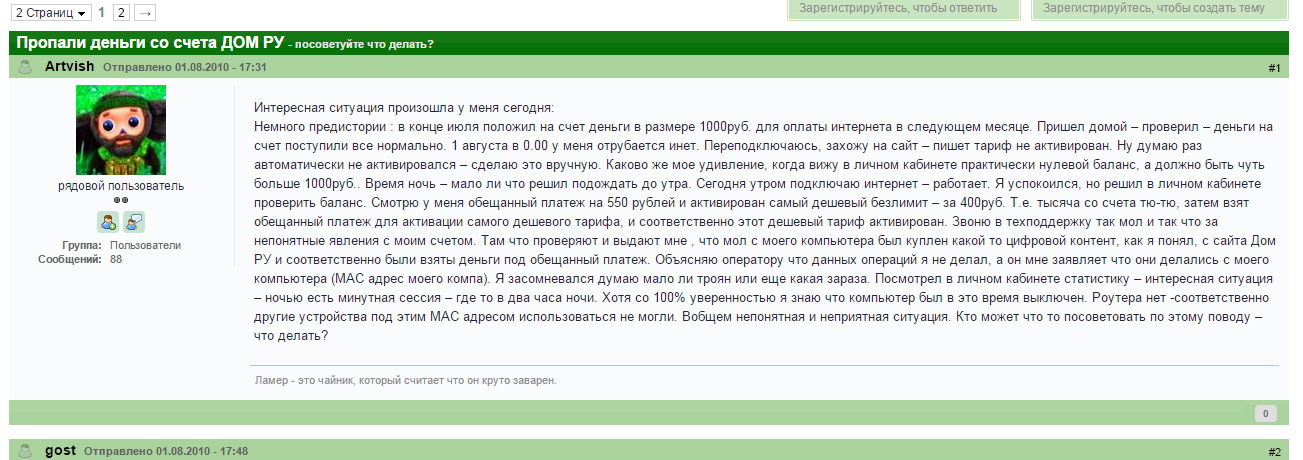Image resolution: width=1303 pixels, height=460 pixels.
Task: Click the thread title 'Пропали деньги со счета ДОМ РУ'
Action: [150, 43]
